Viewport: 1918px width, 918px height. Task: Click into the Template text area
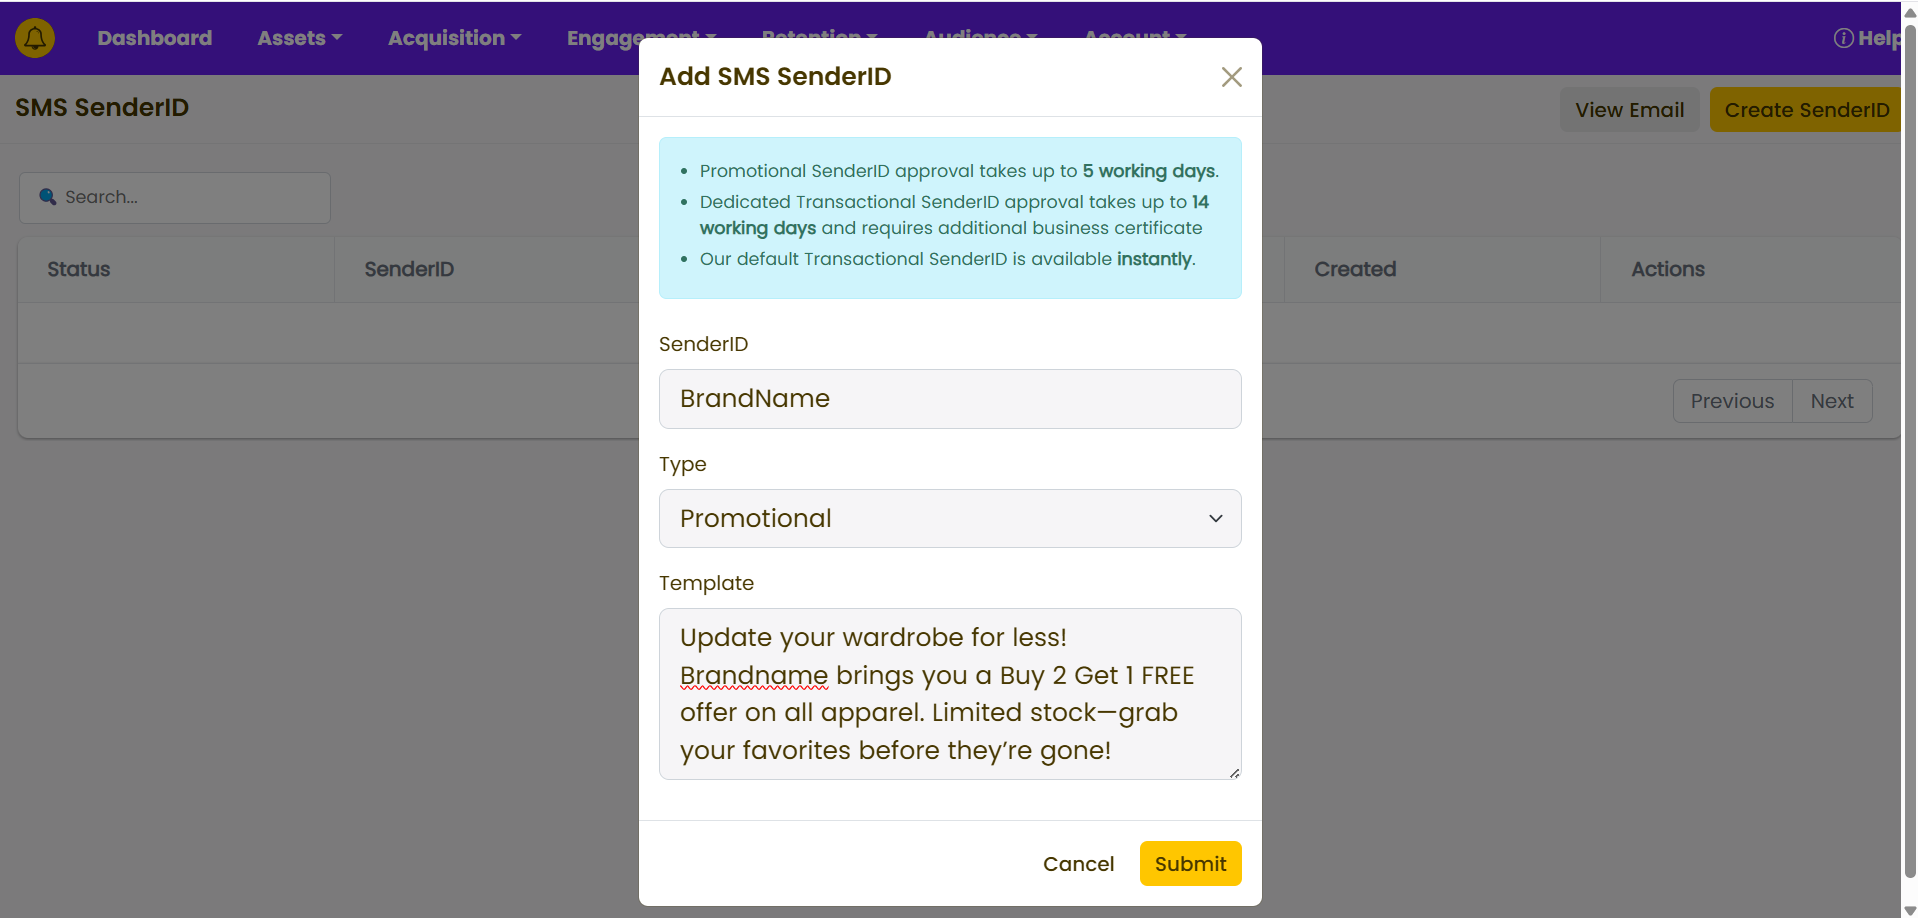pyautogui.click(x=949, y=694)
